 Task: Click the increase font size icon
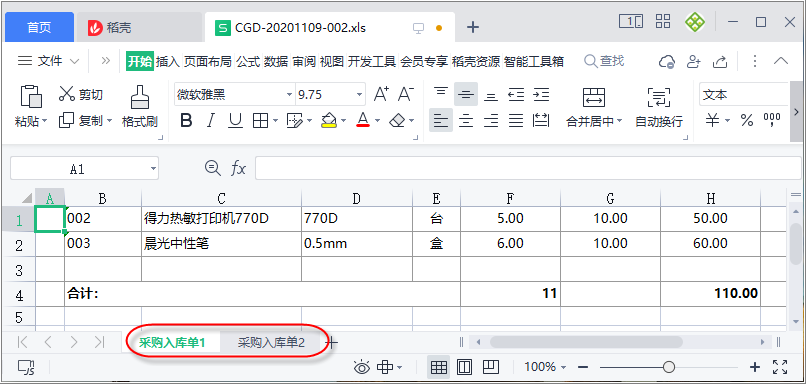[x=381, y=94]
